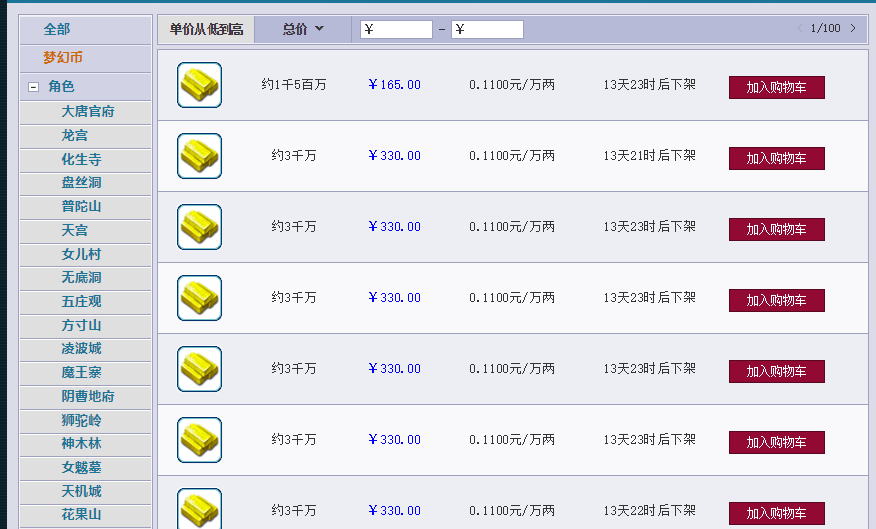Click the maximum price input field
Image resolution: width=876 pixels, height=529 pixels.
click(487, 30)
